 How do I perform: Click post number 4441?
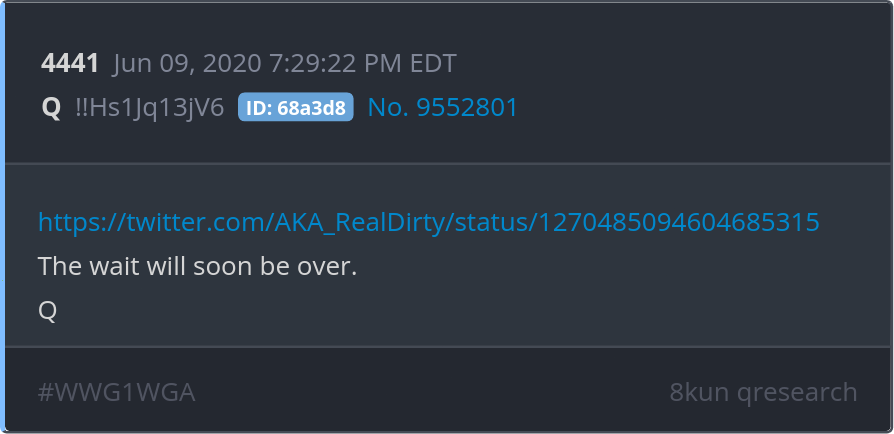click(70, 63)
